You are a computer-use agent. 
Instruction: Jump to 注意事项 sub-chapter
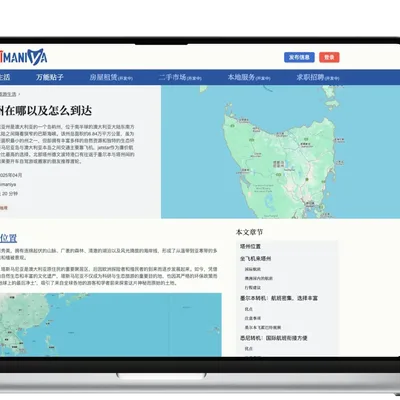click(253, 318)
